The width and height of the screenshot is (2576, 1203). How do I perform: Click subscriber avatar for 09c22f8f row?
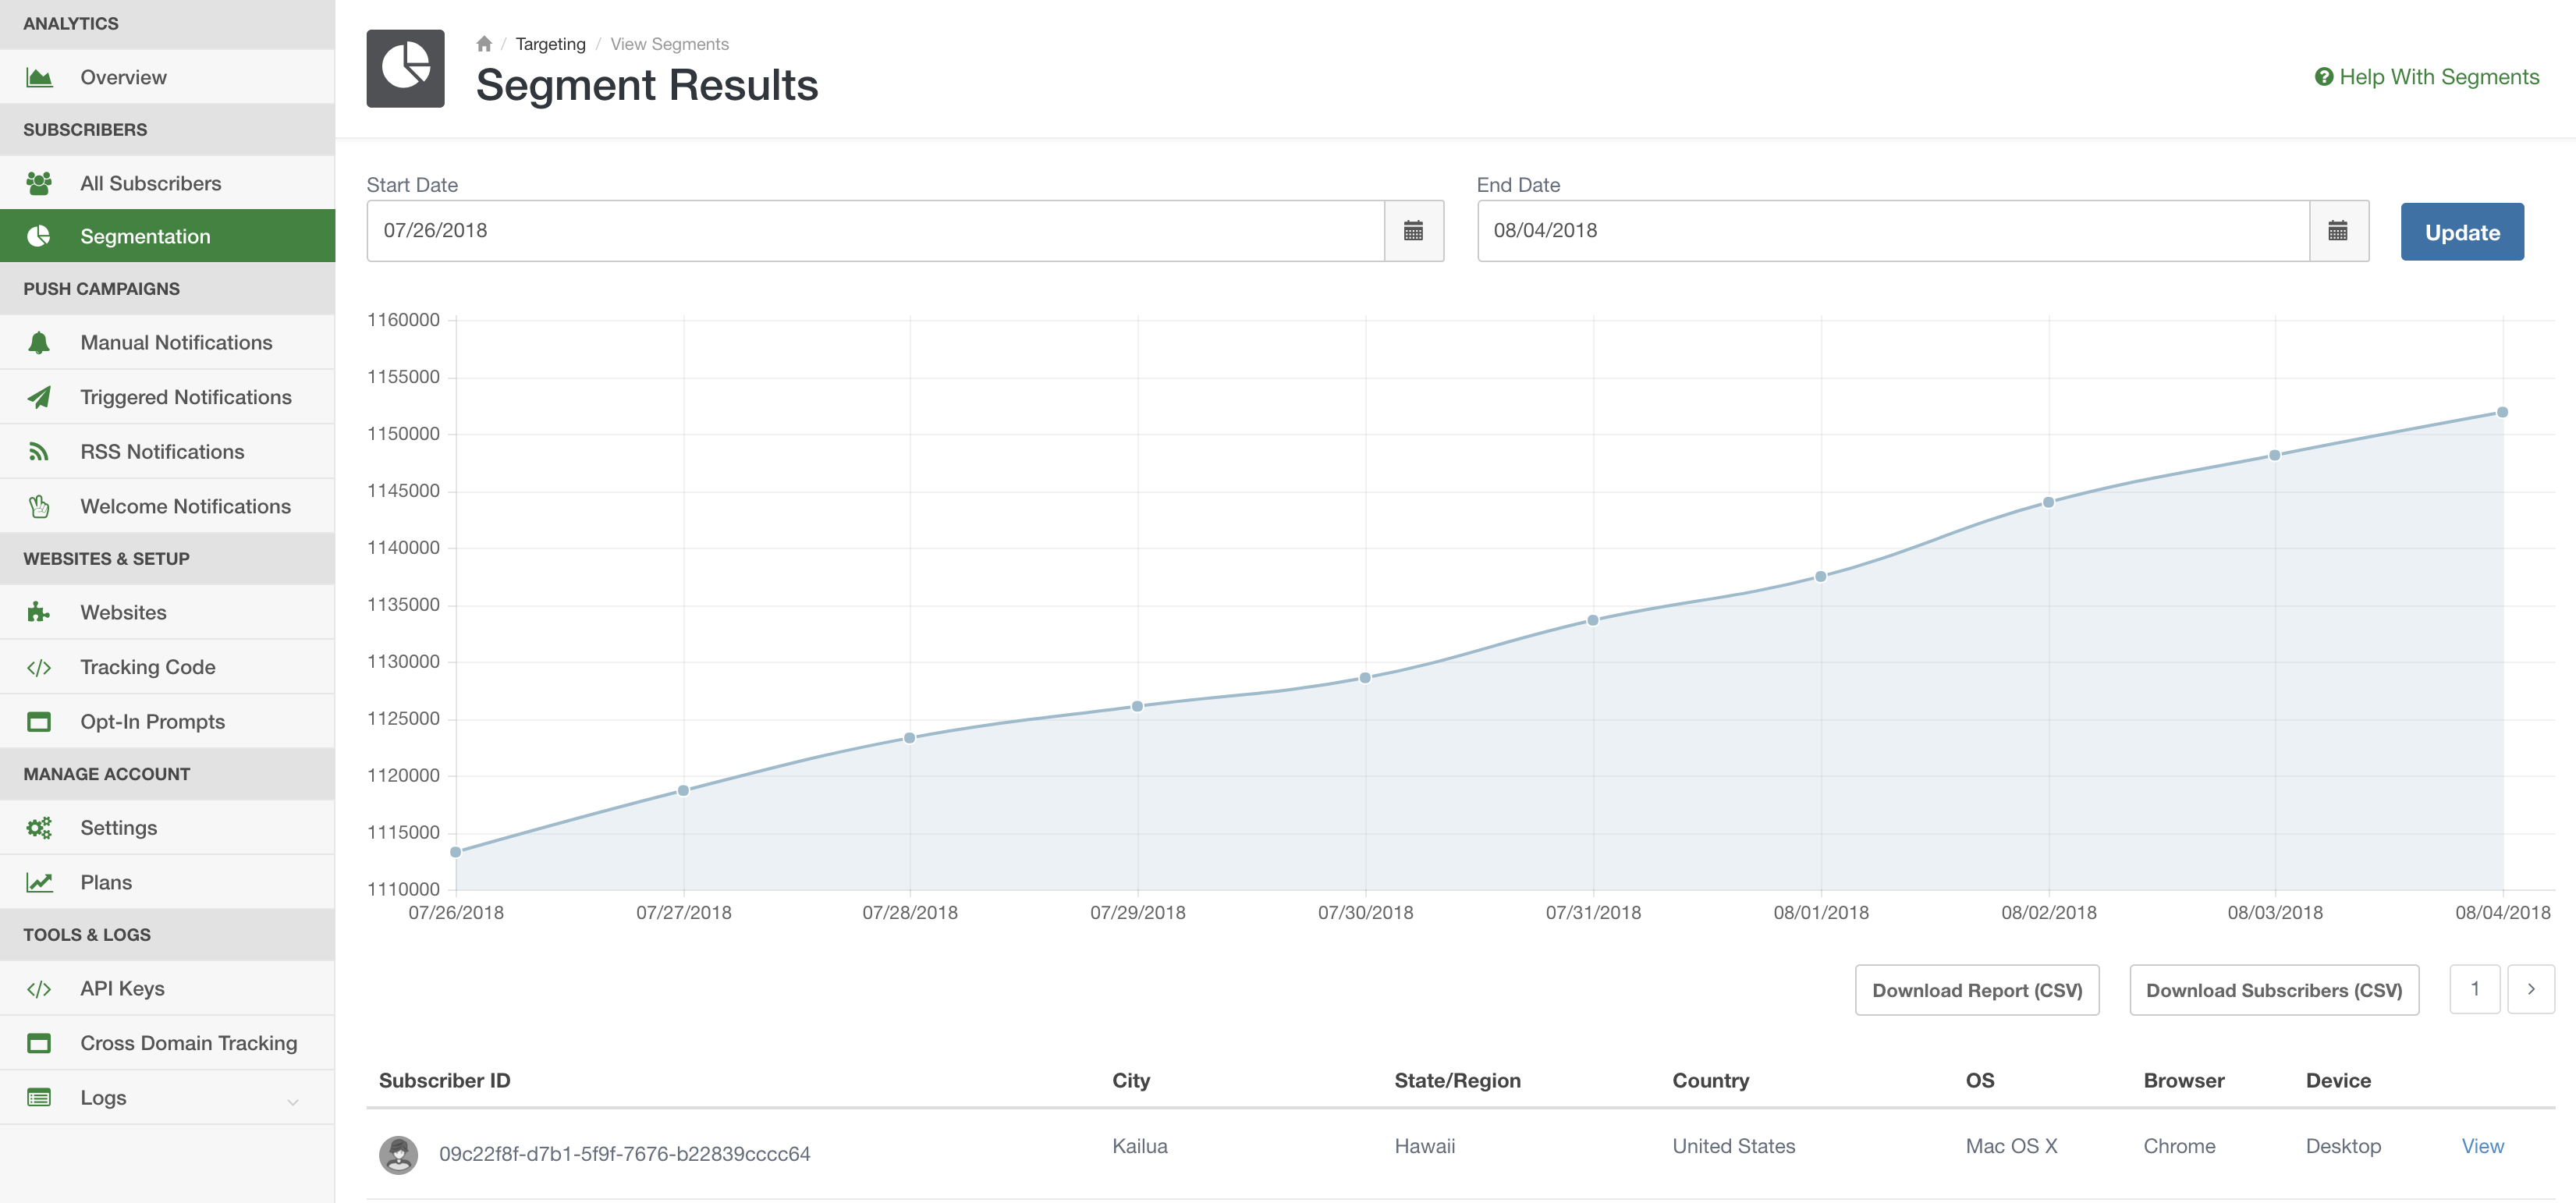tap(398, 1154)
